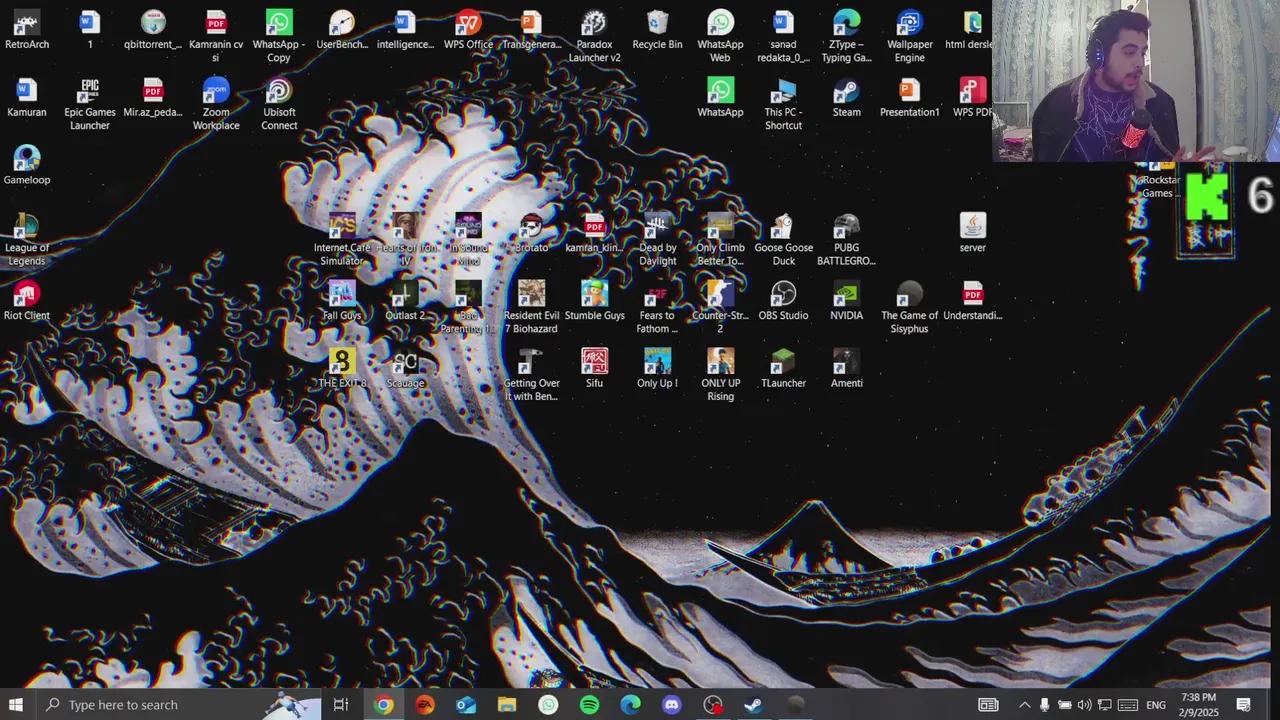
Task: Launch Gameloop from the desktop
Action: pyautogui.click(x=27, y=166)
